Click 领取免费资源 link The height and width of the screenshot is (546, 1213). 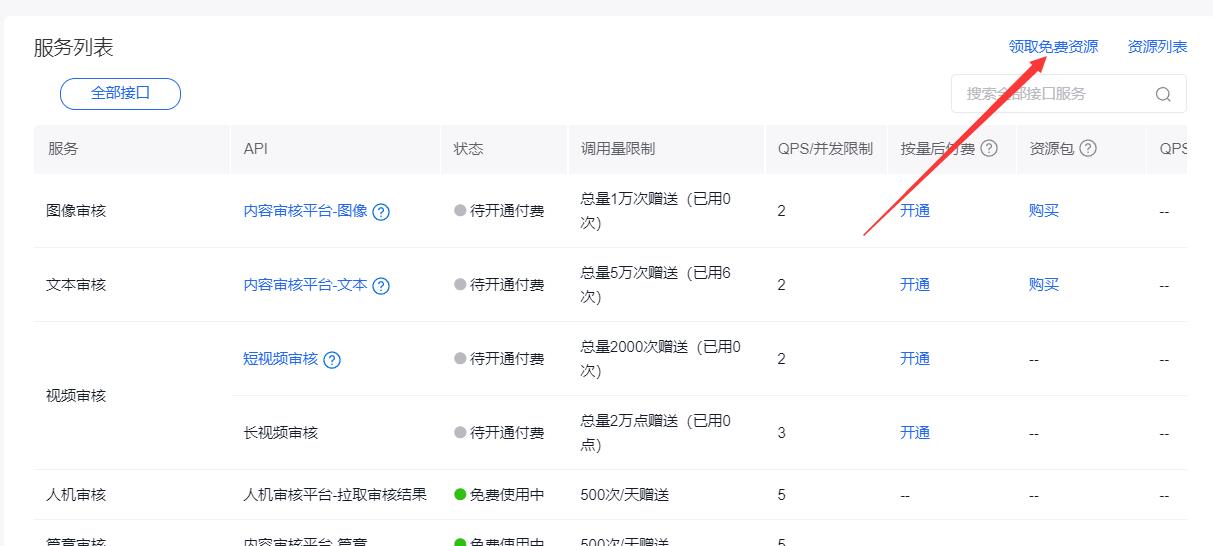tap(1053, 47)
